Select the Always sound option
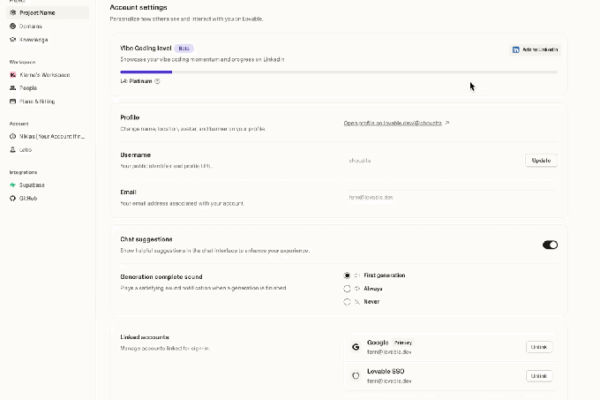The width and height of the screenshot is (600, 400). (347, 287)
